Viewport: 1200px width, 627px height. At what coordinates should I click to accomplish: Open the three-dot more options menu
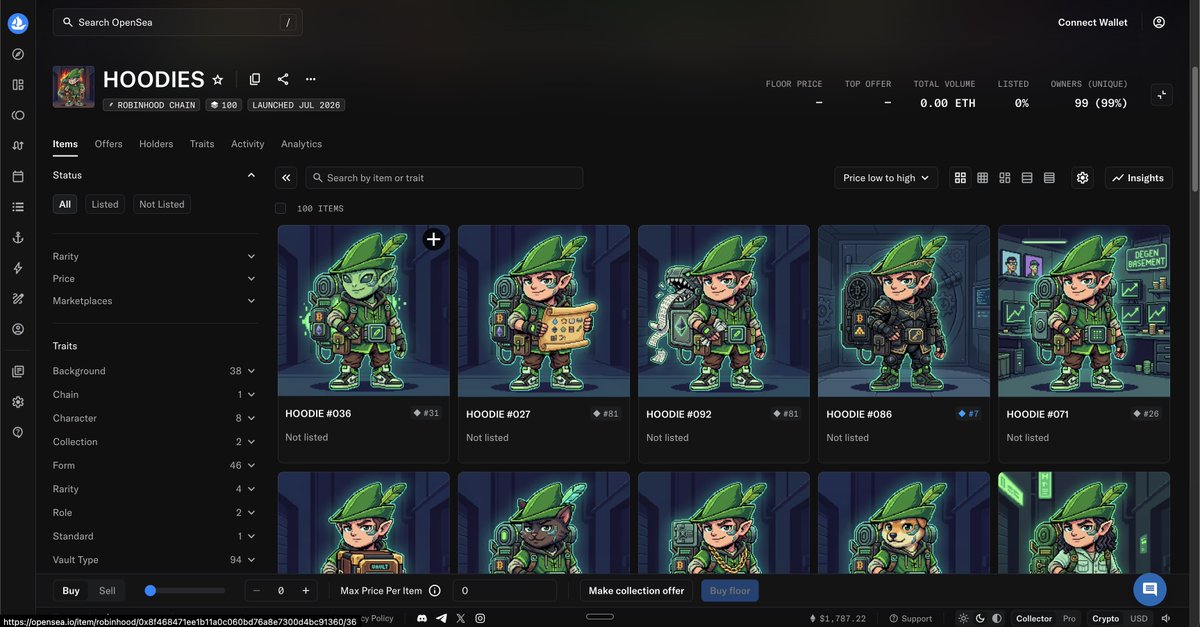(x=311, y=79)
